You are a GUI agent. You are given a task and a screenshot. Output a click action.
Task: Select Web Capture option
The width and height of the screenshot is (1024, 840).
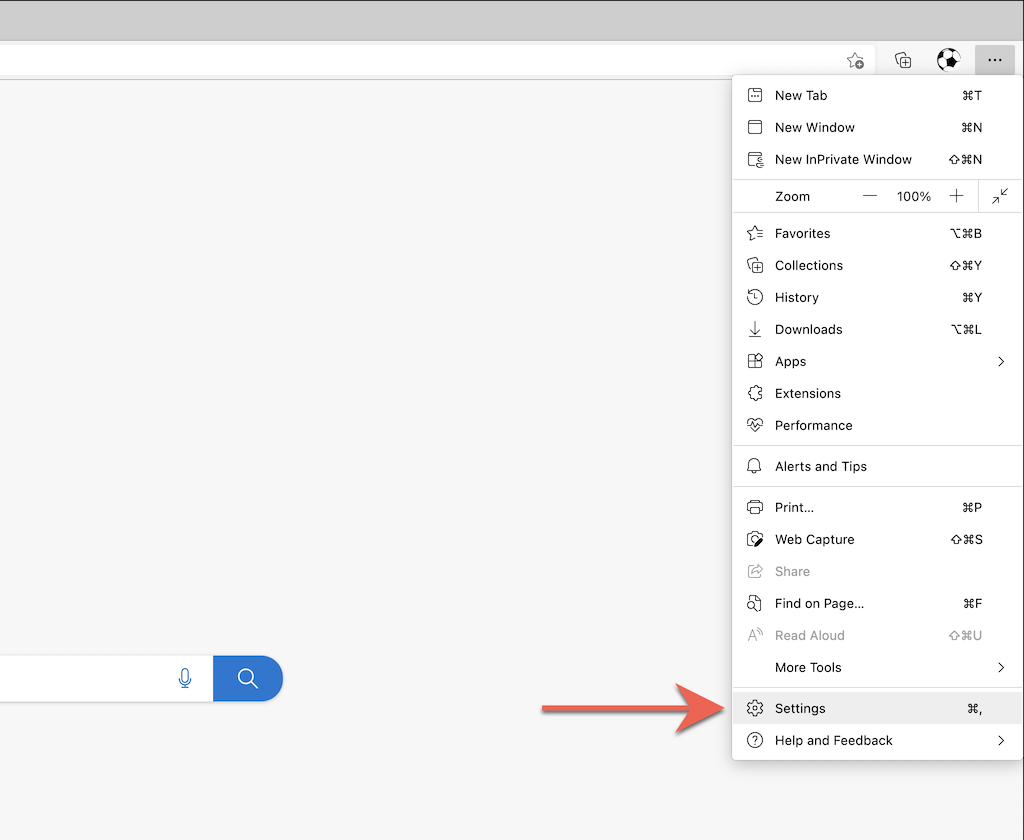click(814, 539)
